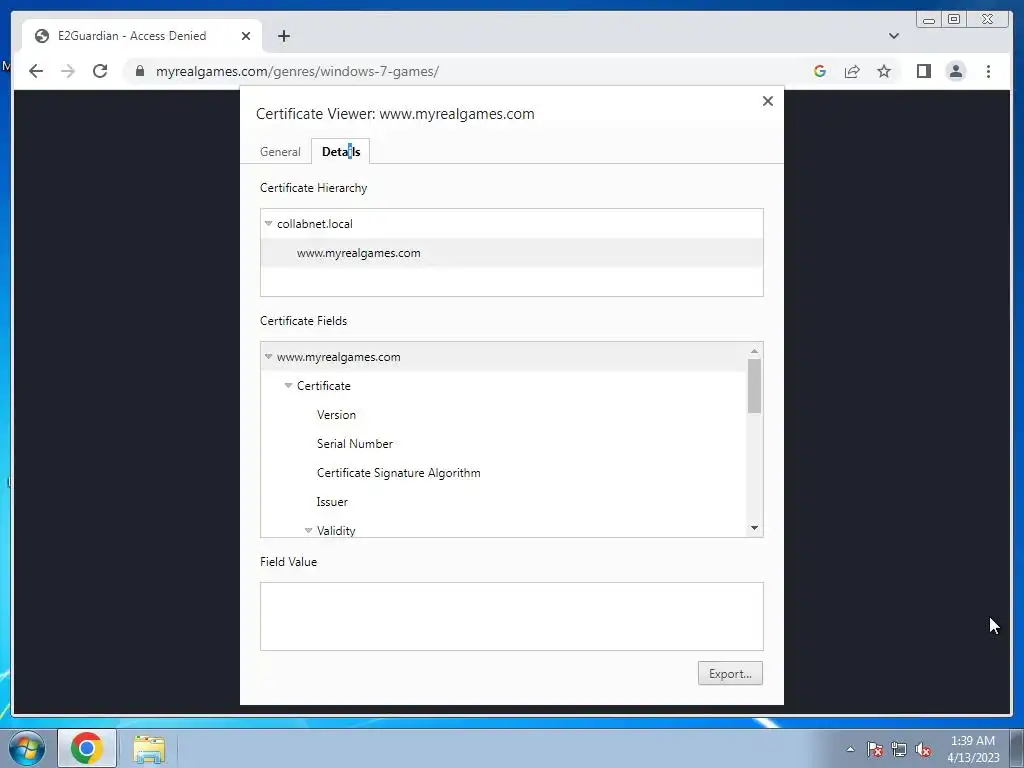Click the forward navigation arrow
This screenshot has height=768, width=1024.
pyautogui.click(x=68, y=71)
